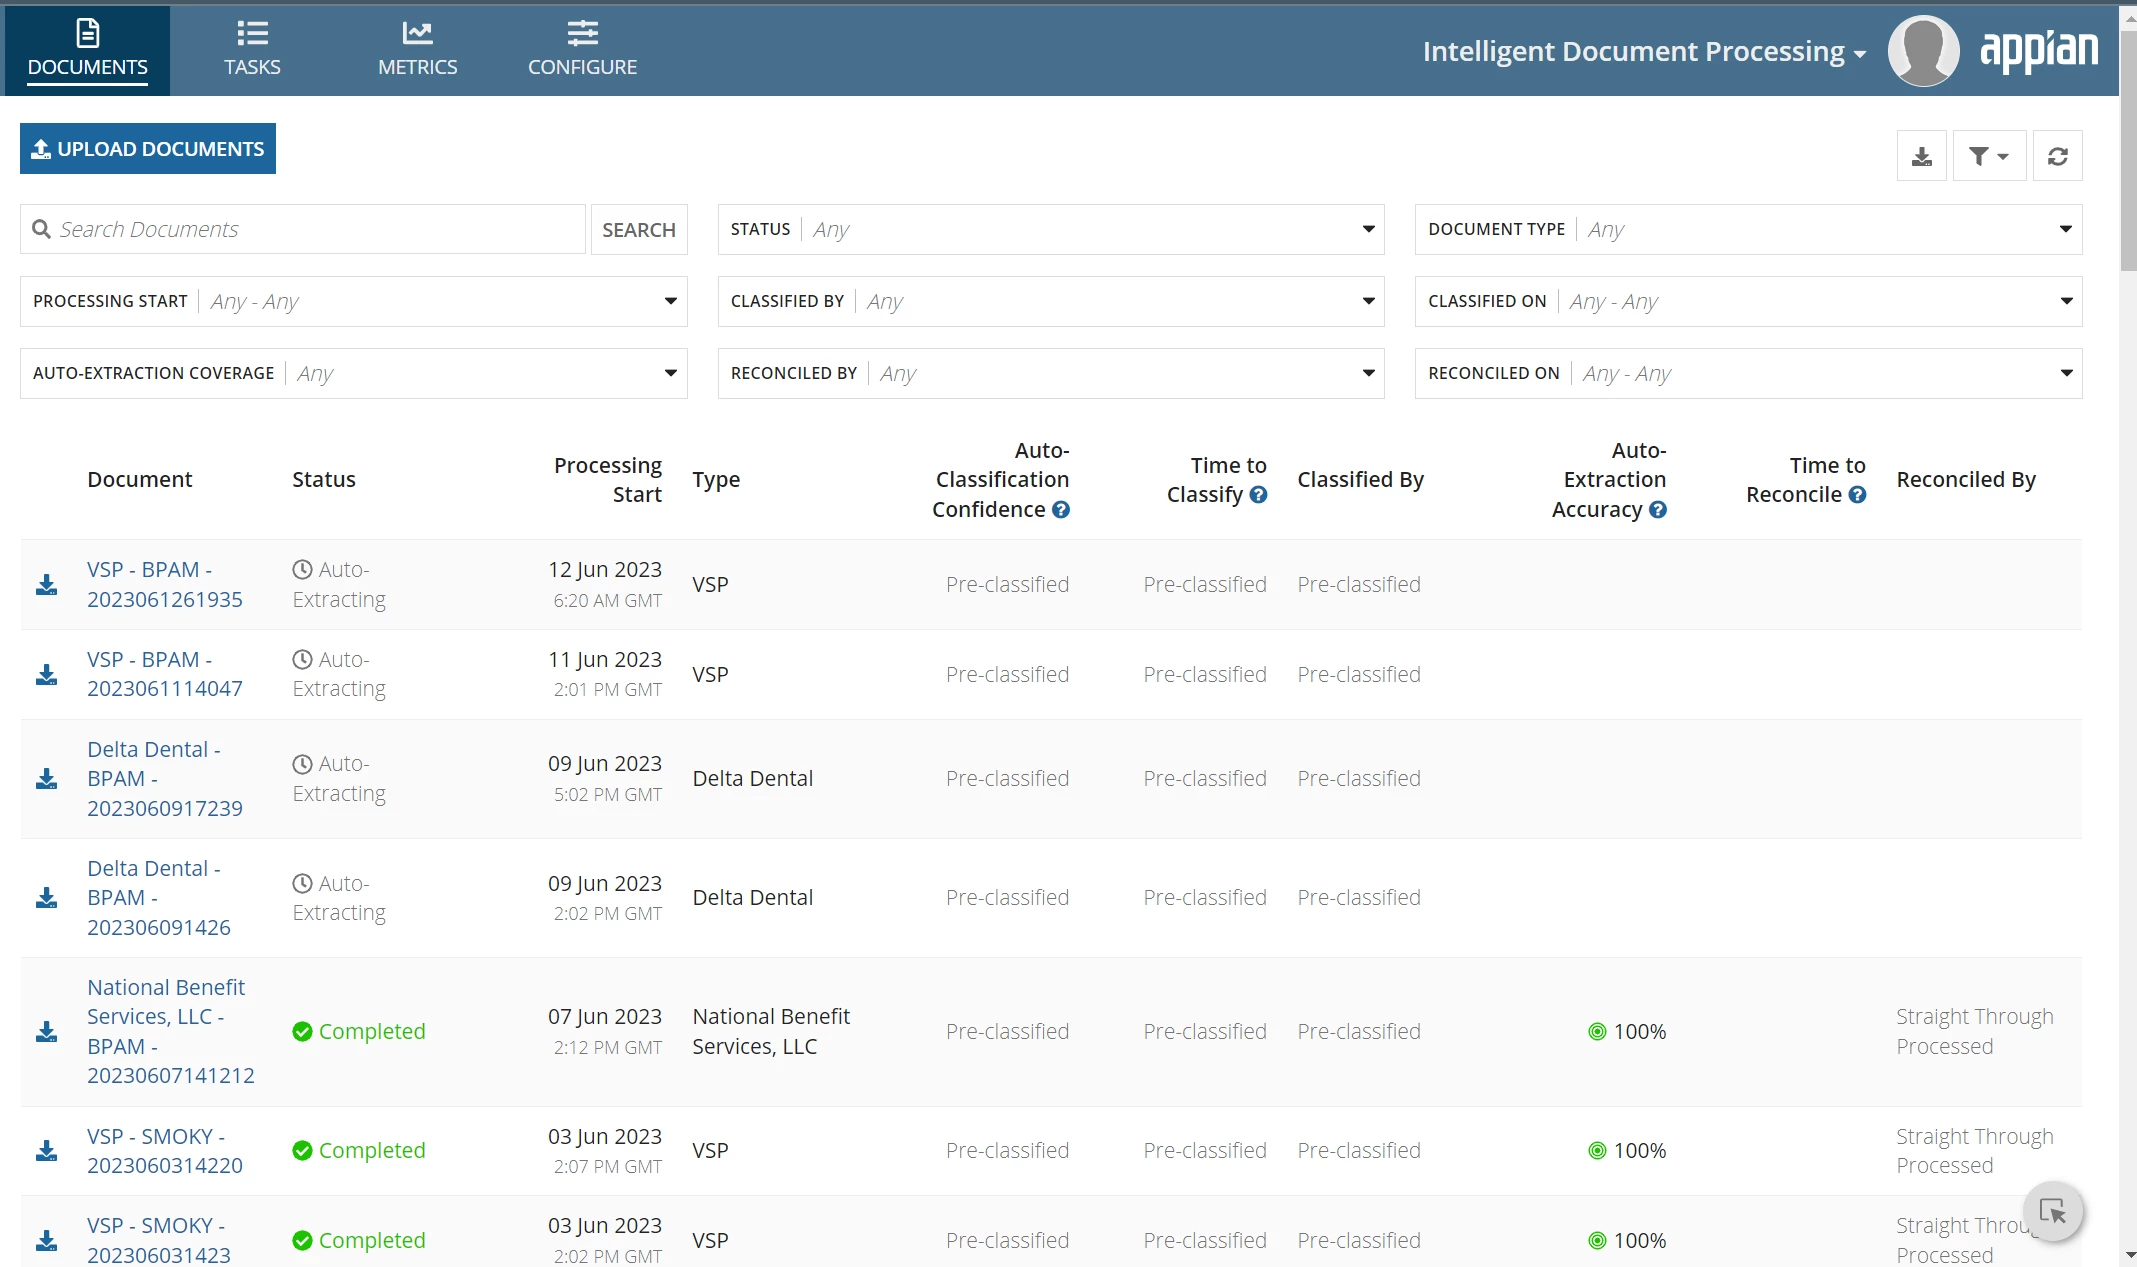Open the filter options funnel menu
Viewport: 2137px width, 1267px height.
pyautogui.click(x=1989, y=156)
